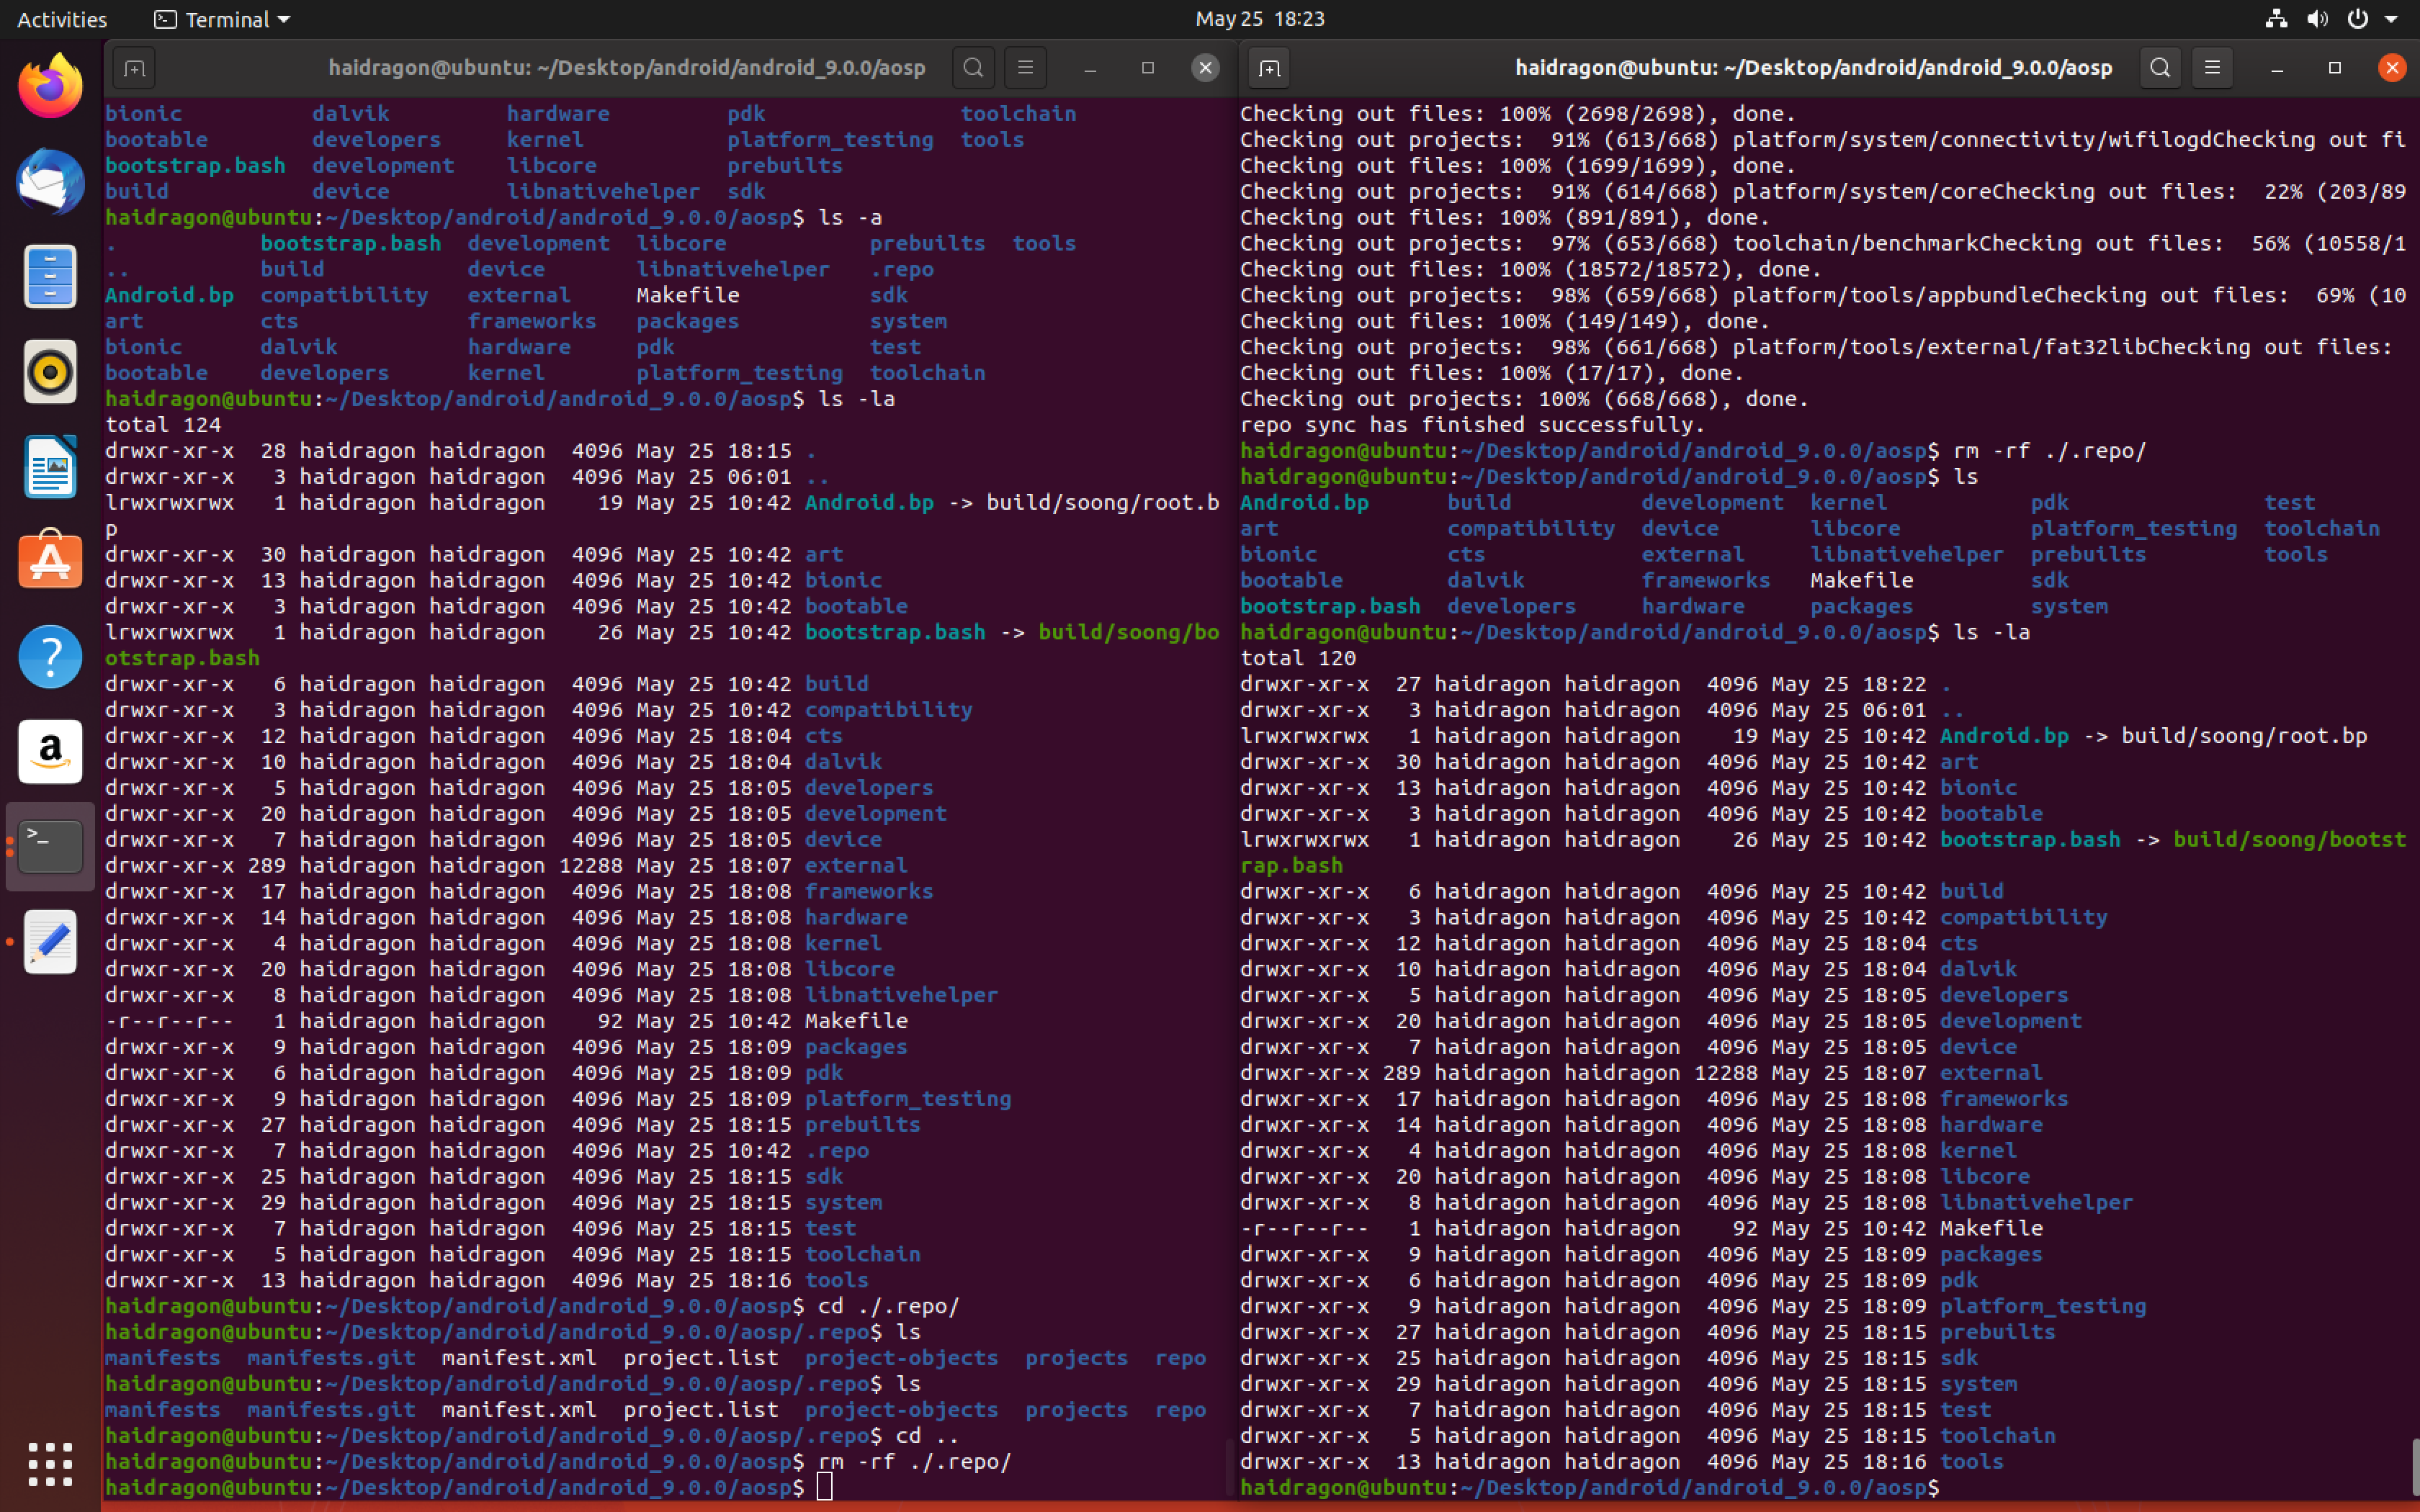Image resolution: width=2420 pixels, height=1512 pixels.
Task: Minimize the left terminal window
Action: coord(1090,68)
